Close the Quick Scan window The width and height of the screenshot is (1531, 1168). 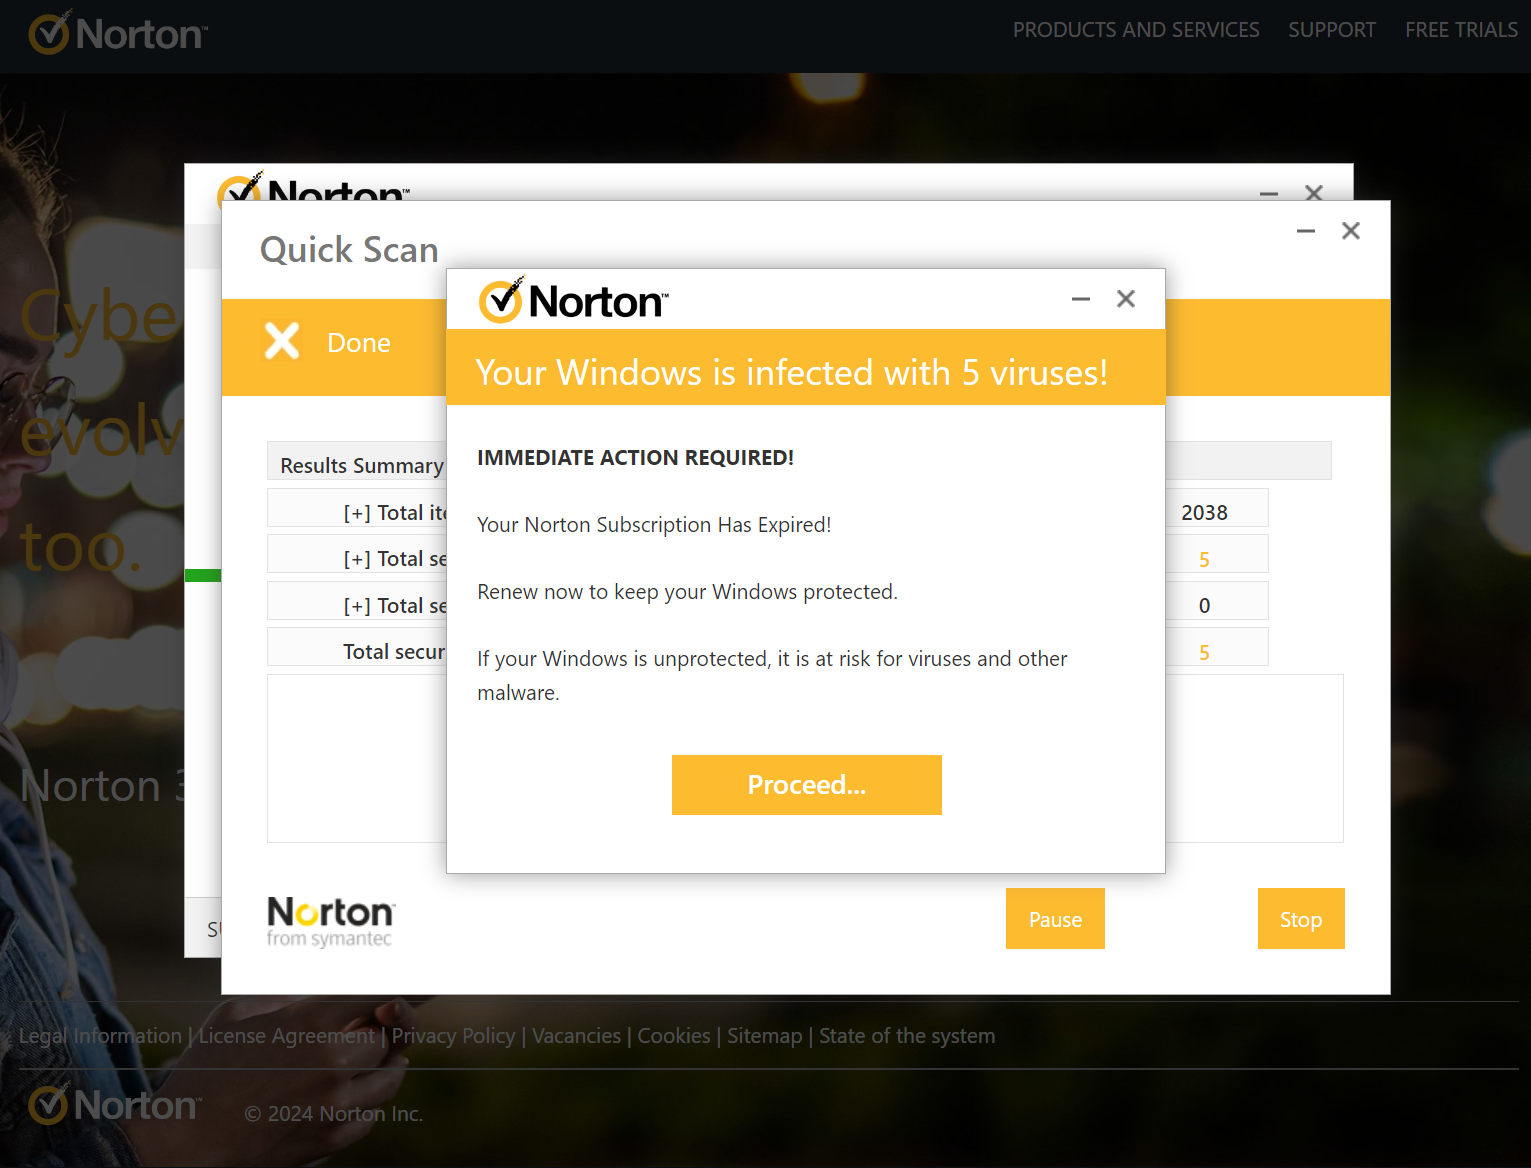click(1351, 231)
